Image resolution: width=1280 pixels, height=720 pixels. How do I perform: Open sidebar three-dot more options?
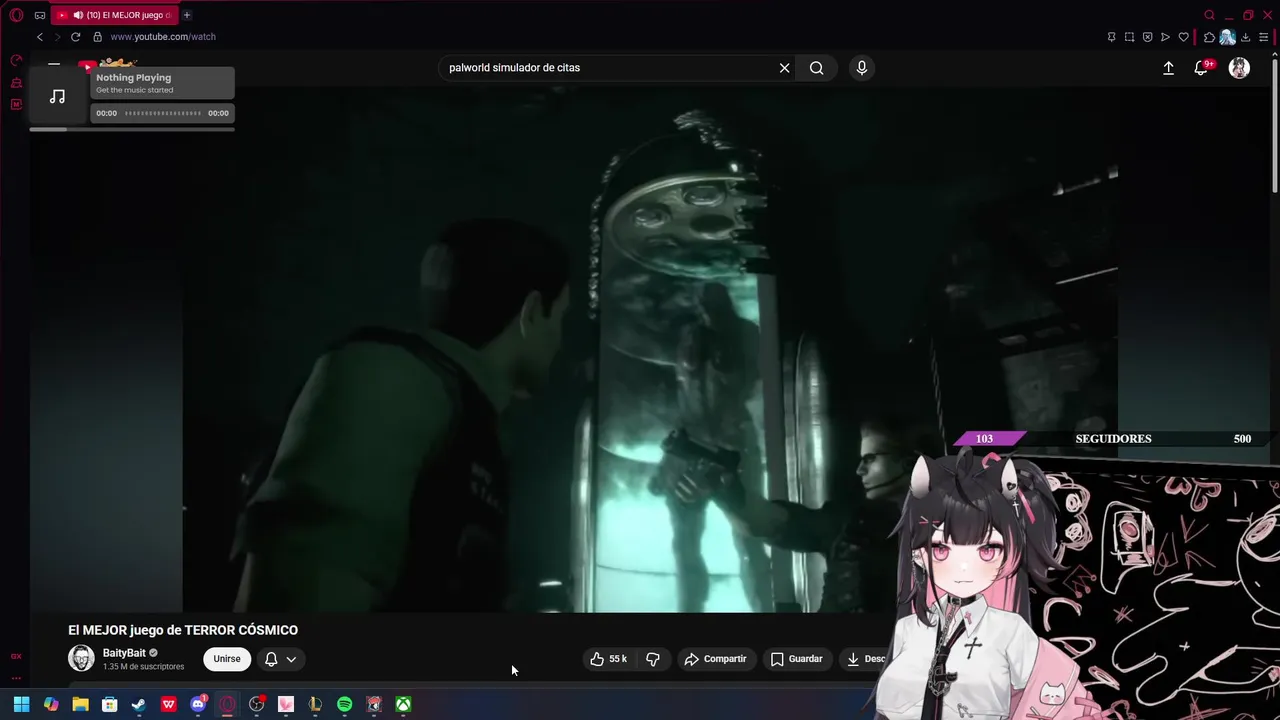(x=16, y=678)
